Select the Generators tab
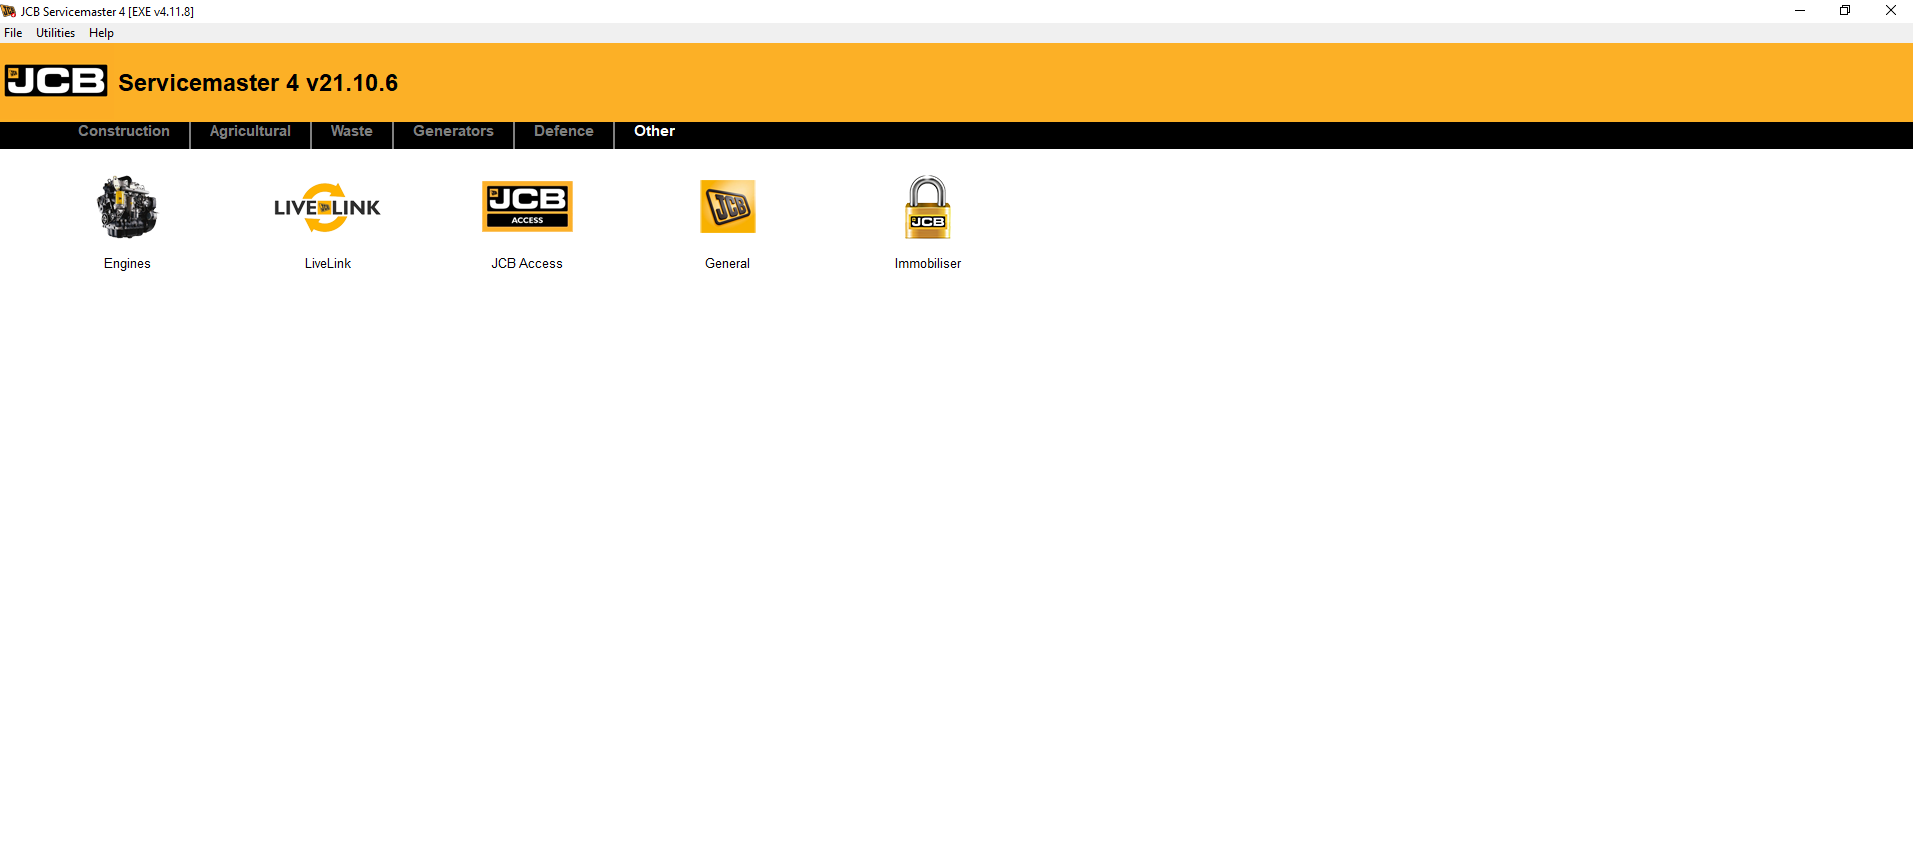 [453, 131]
